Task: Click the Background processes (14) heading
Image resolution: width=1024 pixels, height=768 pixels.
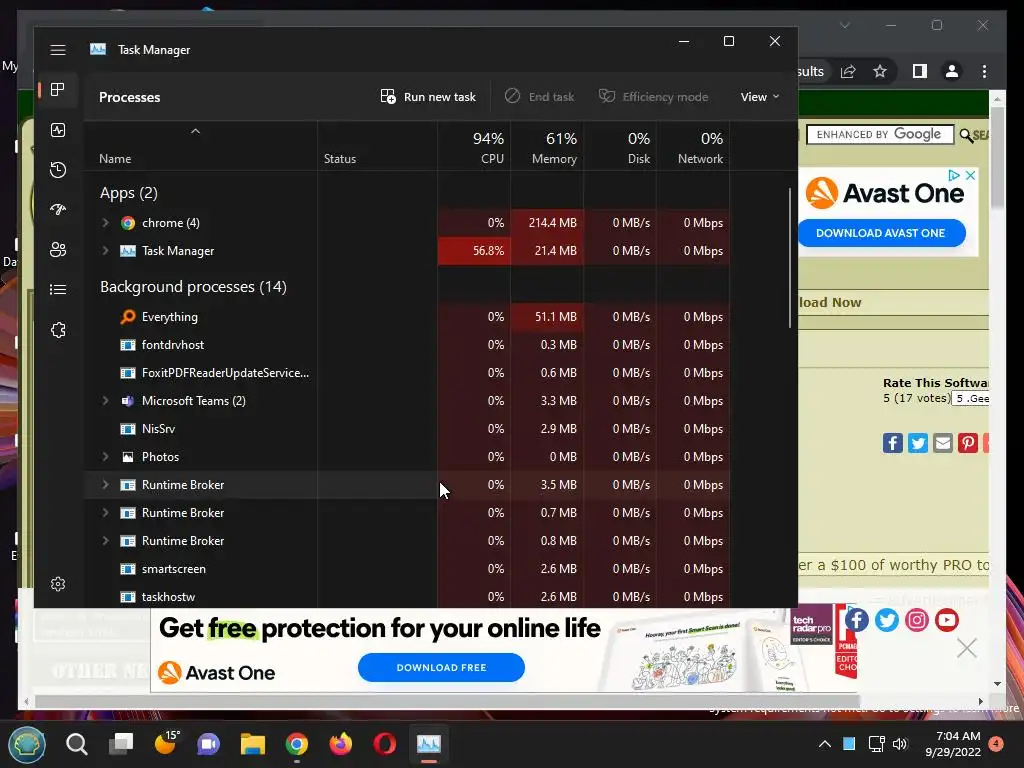Action: (193, 287)
